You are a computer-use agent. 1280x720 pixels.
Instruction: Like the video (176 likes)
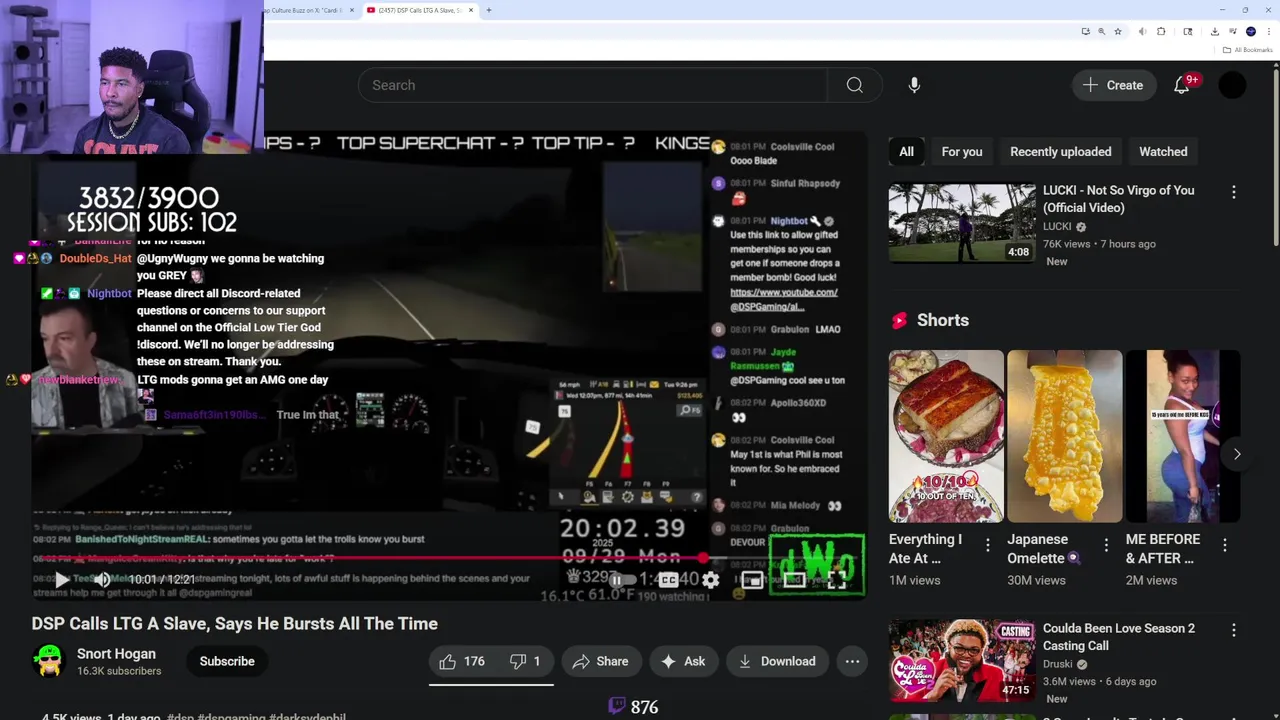pyautogui.click(x=461, y=661)
